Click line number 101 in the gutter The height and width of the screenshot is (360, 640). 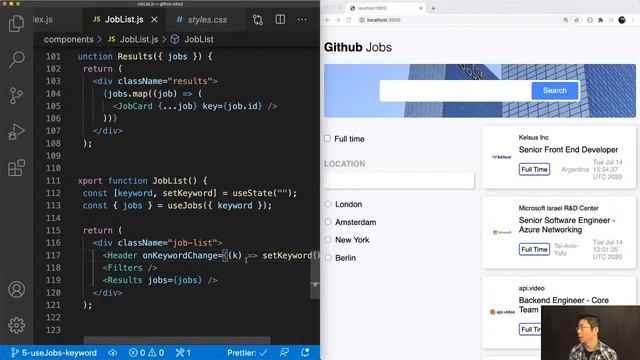[53, 57]
